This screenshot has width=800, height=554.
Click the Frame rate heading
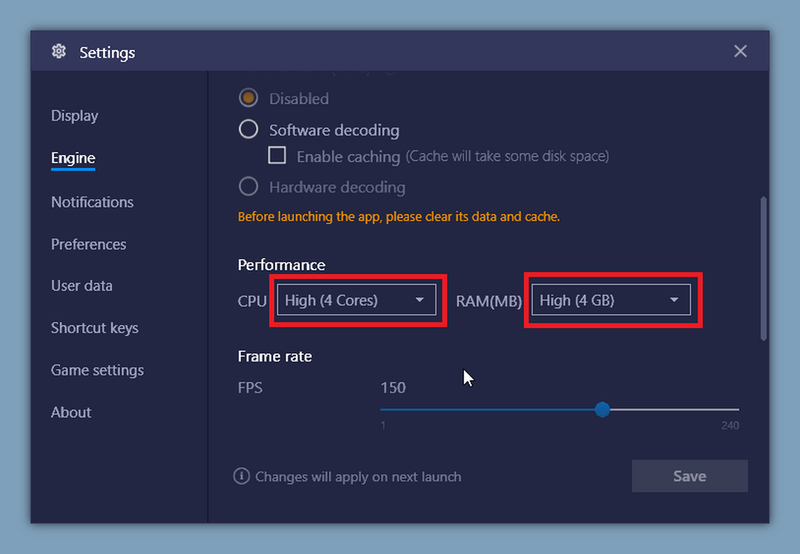coord(275,356)
